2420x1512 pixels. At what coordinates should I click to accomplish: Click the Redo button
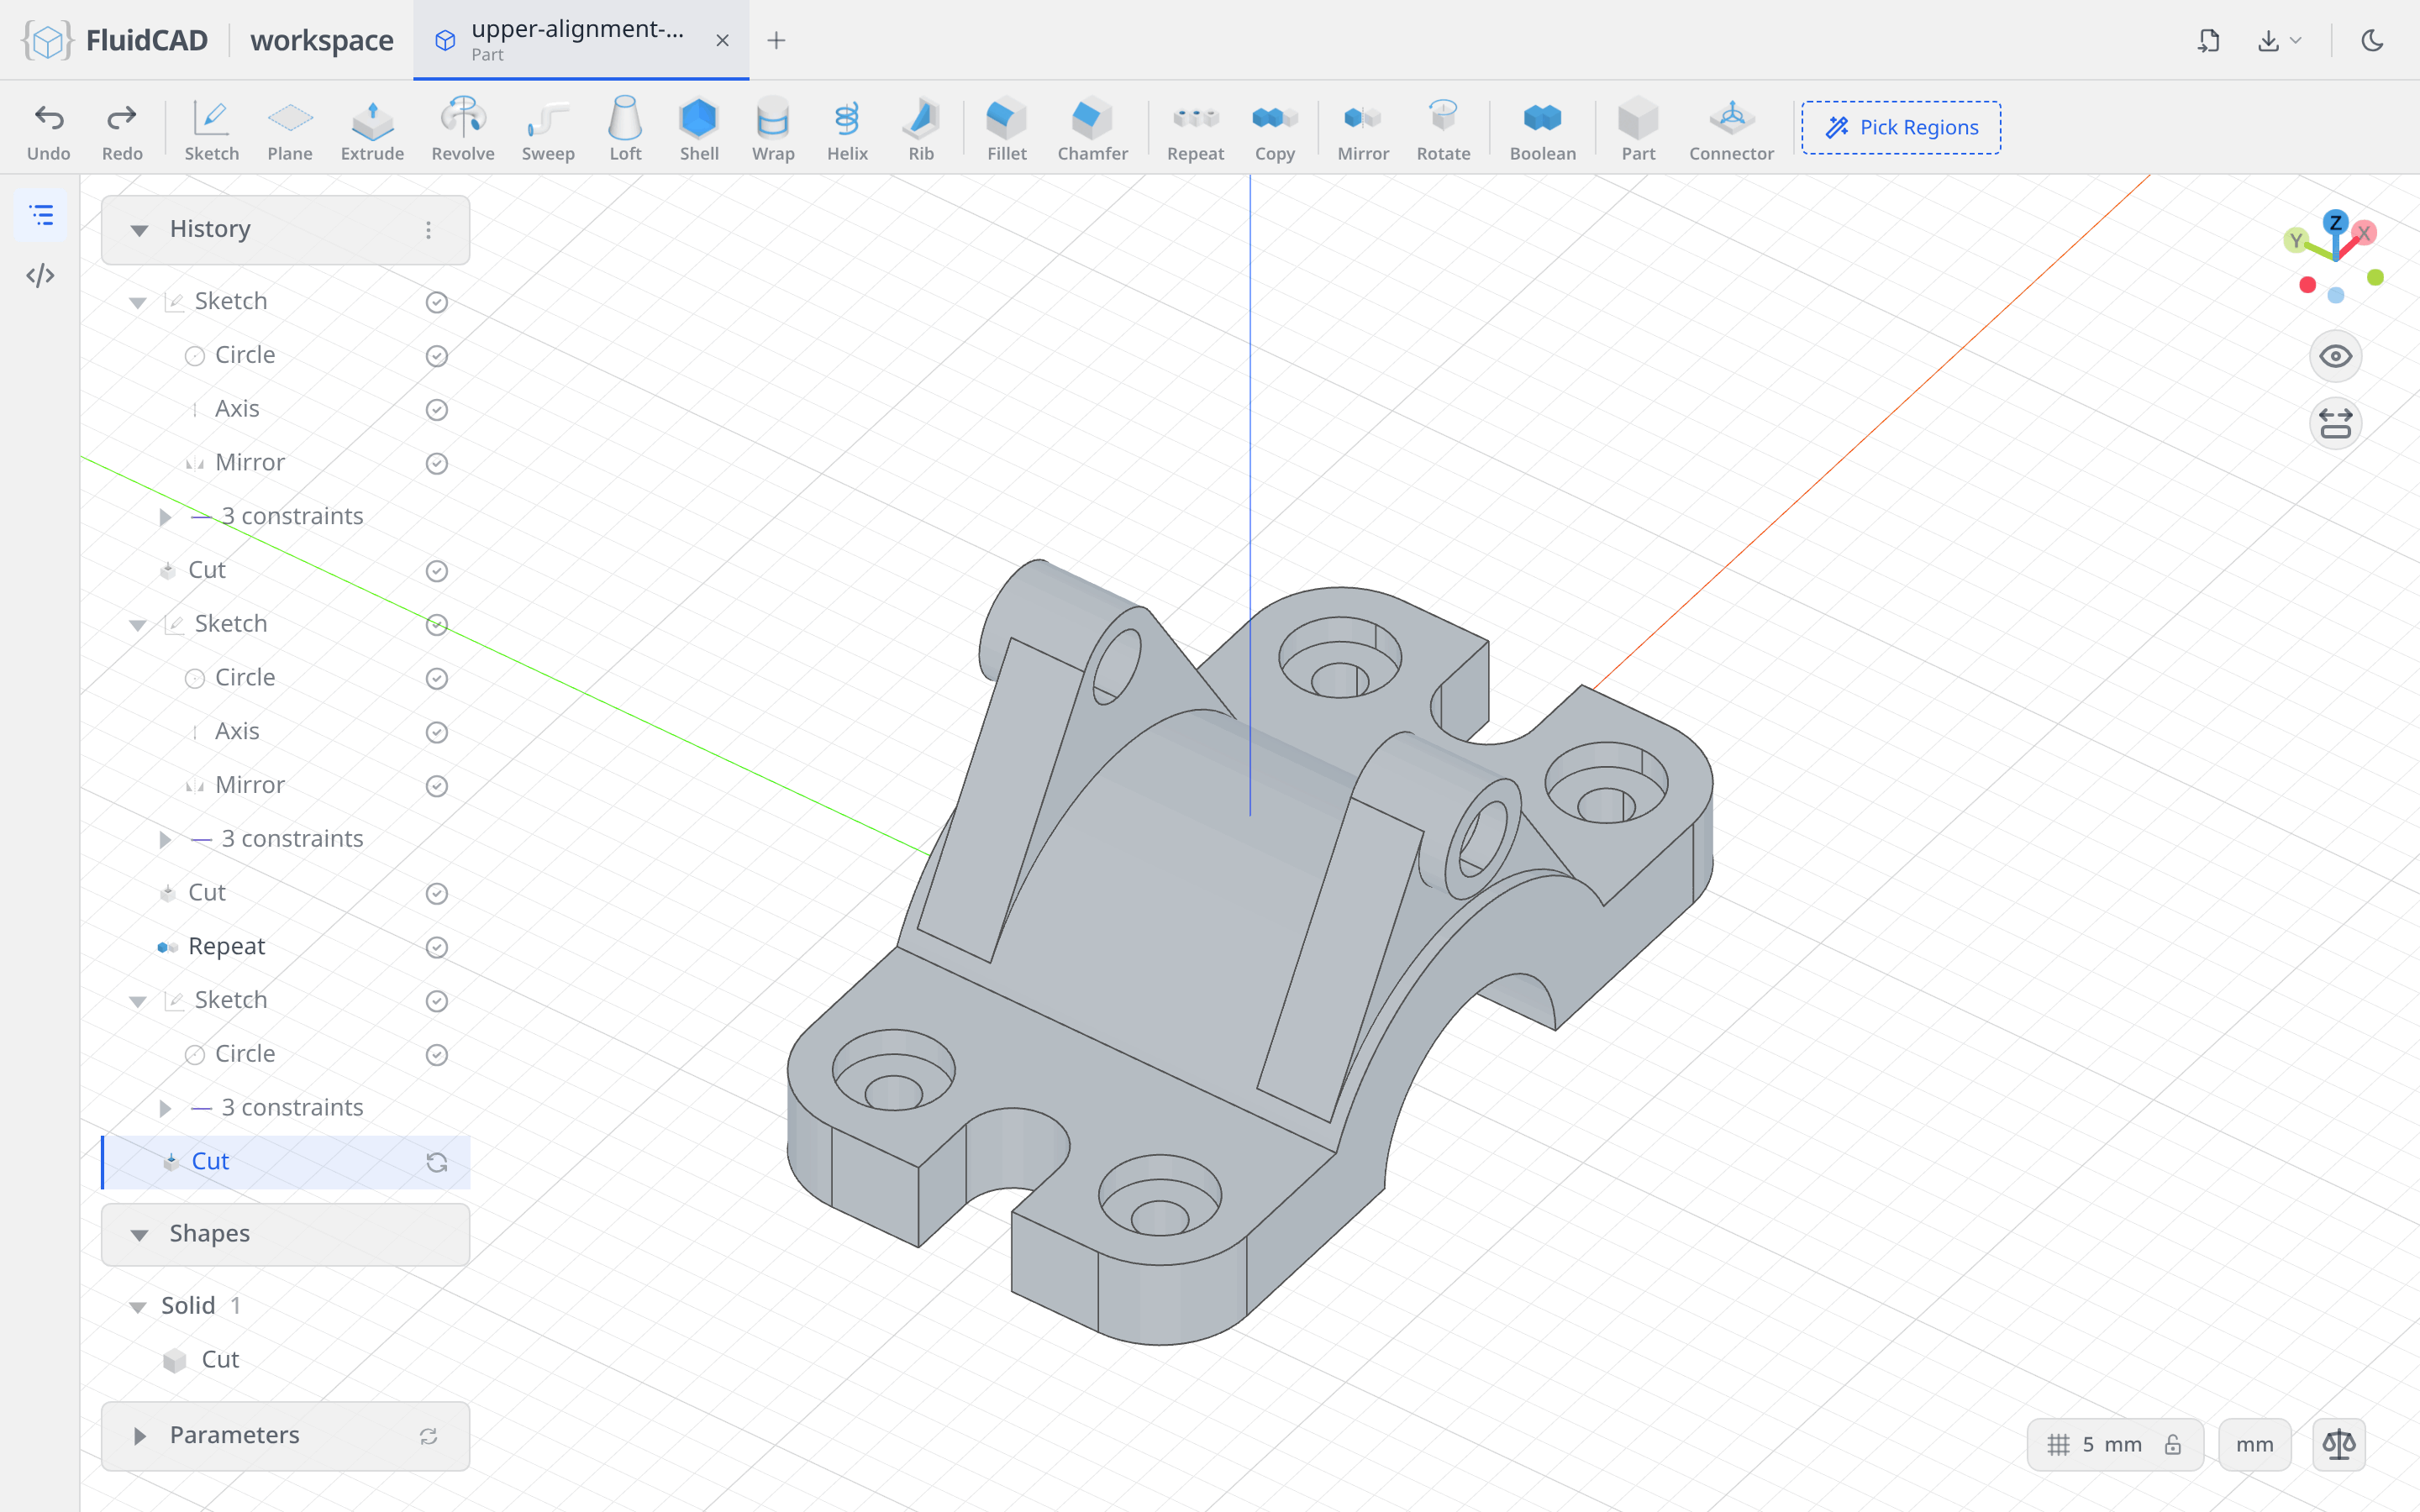coord(122,129)
